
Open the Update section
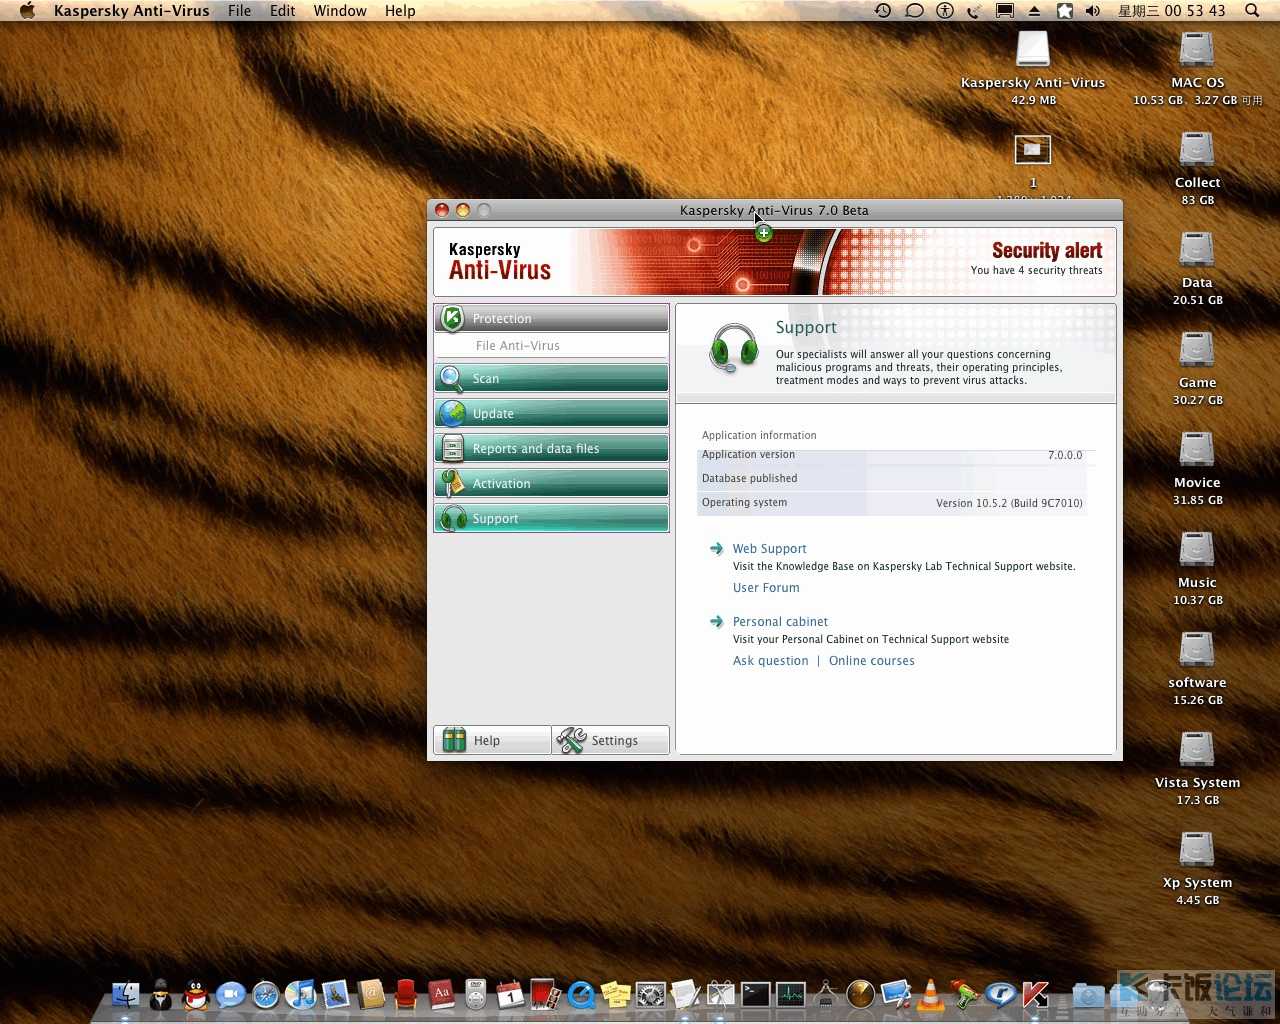coord(551,413)
